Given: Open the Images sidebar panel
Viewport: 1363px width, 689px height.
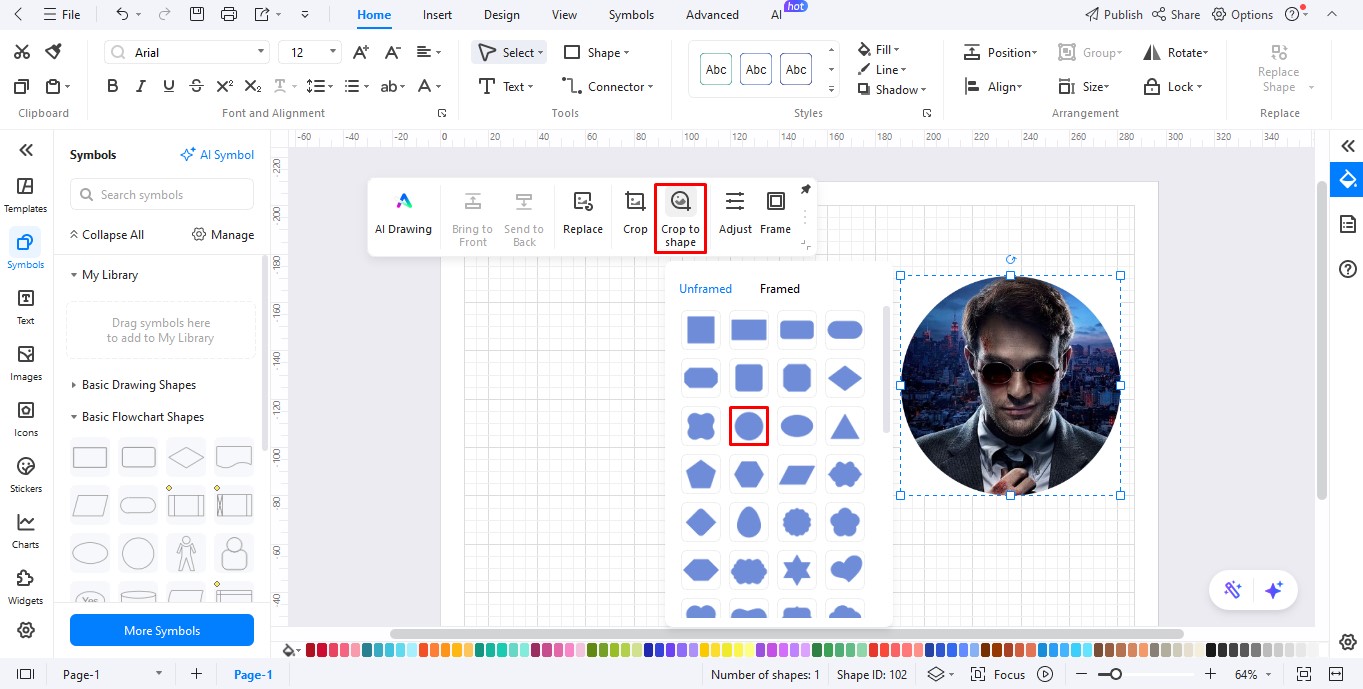Looking at the screenshot, I should click(x=26, y=363).
